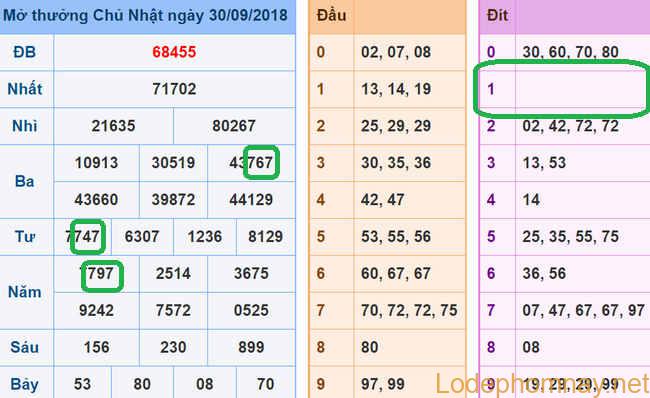Click the special prize number 68455

174,52
